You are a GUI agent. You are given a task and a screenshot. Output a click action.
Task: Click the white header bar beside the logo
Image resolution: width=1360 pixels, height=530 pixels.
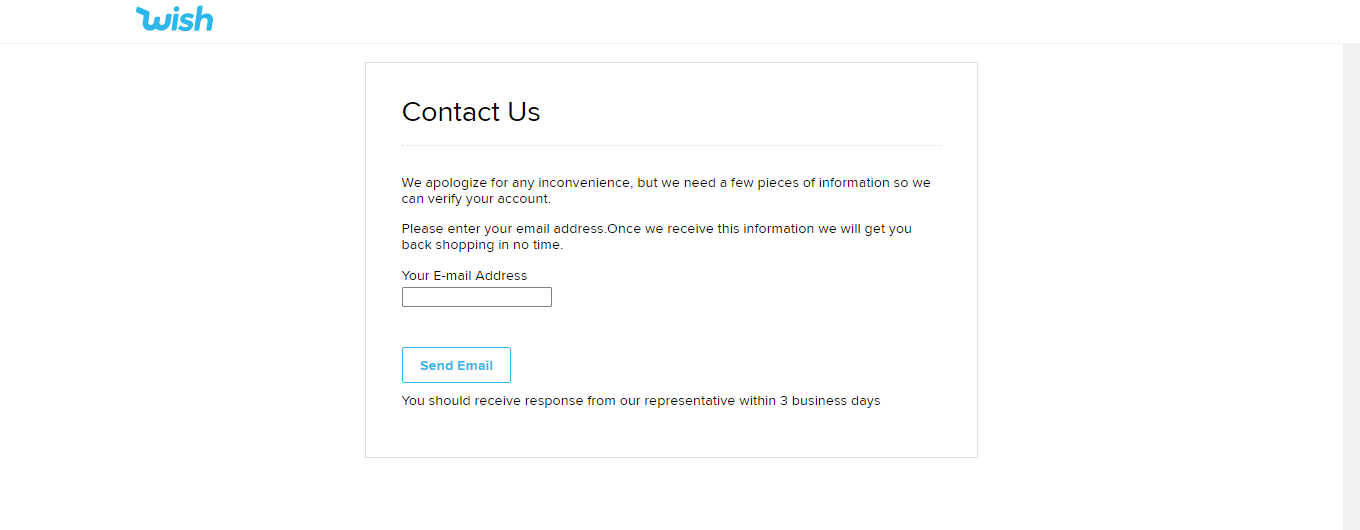[x=700, y=20]
